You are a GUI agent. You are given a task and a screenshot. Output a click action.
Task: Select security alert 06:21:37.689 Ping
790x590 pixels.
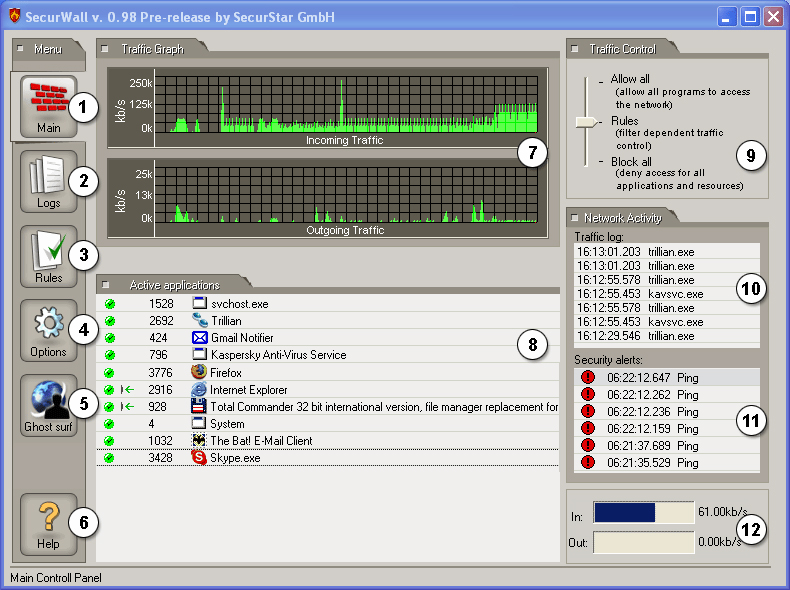(x=667, y=445)
